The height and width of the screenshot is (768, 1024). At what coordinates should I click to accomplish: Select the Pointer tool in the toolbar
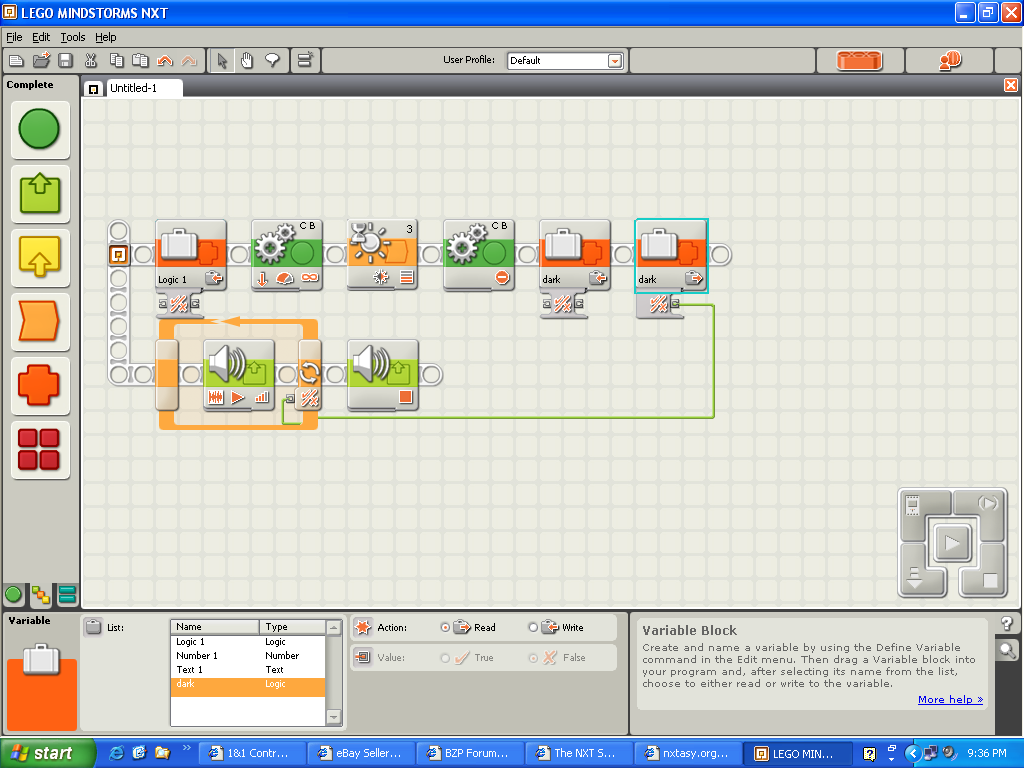[x=221, y=60]
